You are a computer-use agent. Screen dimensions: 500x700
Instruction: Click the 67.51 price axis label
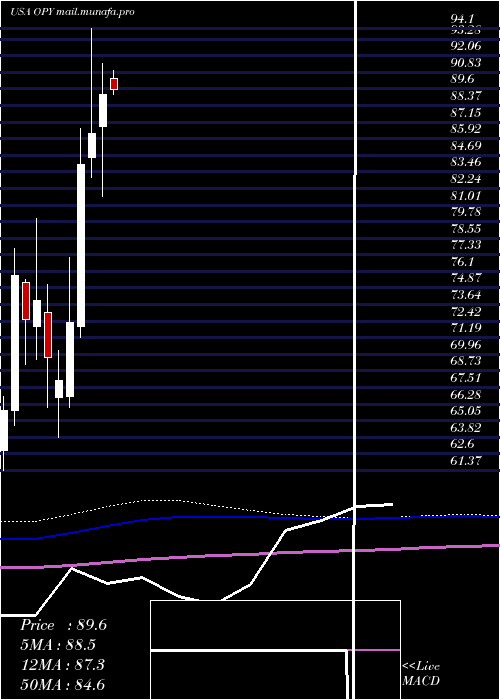coord(466,378)
